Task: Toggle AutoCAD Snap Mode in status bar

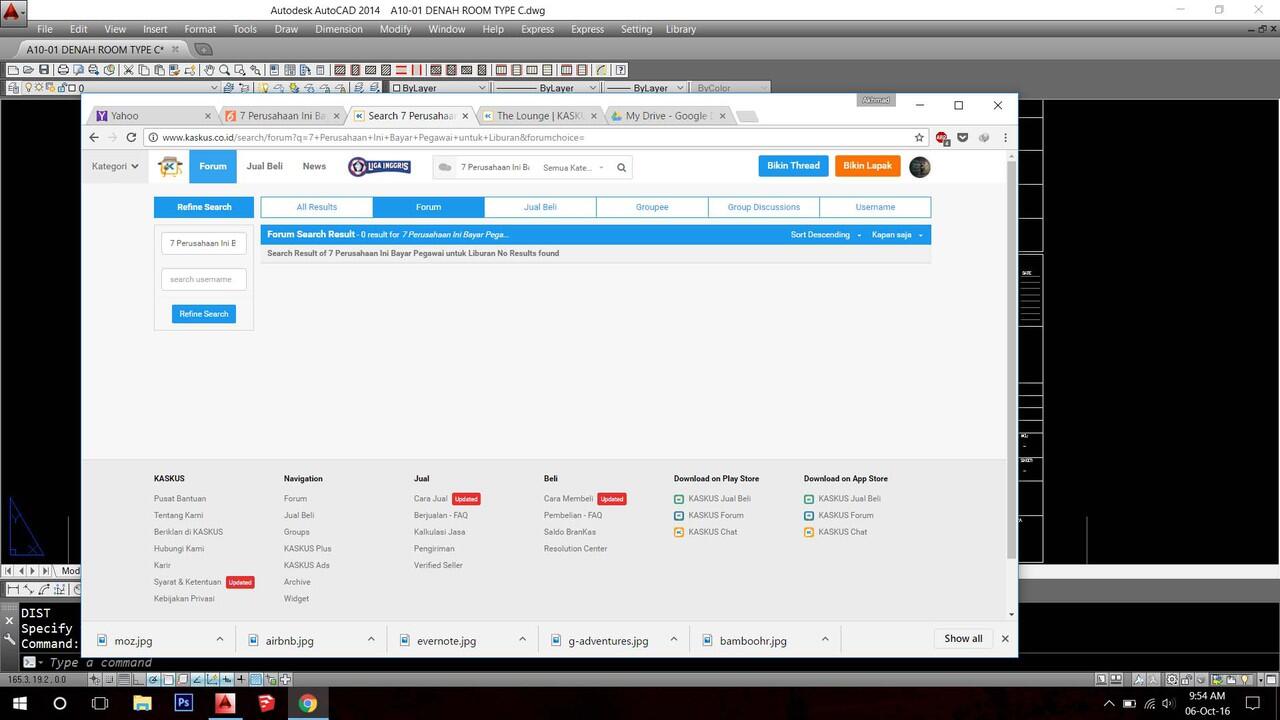Action: point(109,680)
